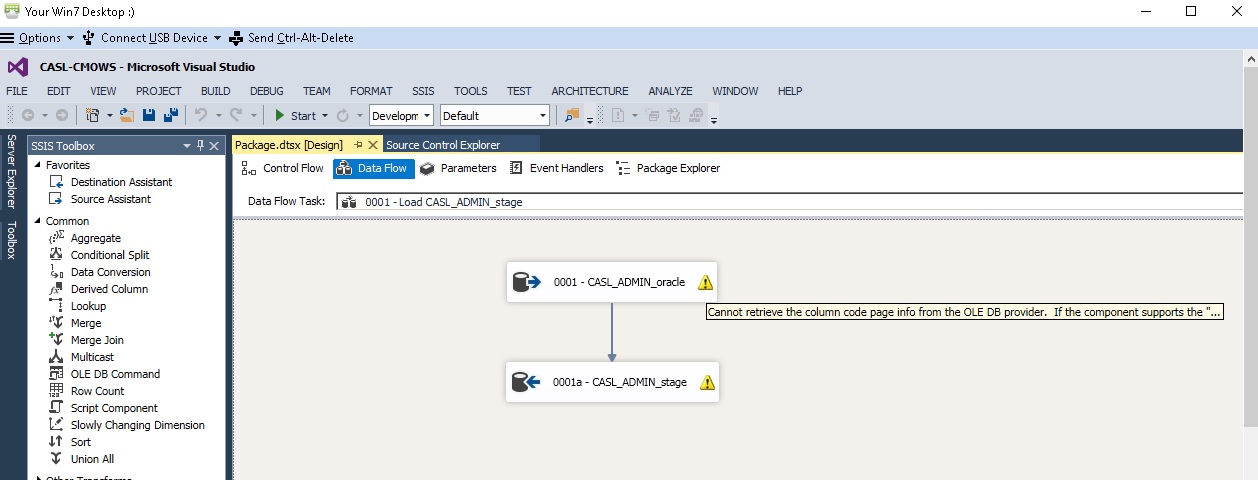Image resolution: width=1258 pixels, height=480 pixels.
Task: Switch to Source Control Explorer tab
Action: (443, 145)
